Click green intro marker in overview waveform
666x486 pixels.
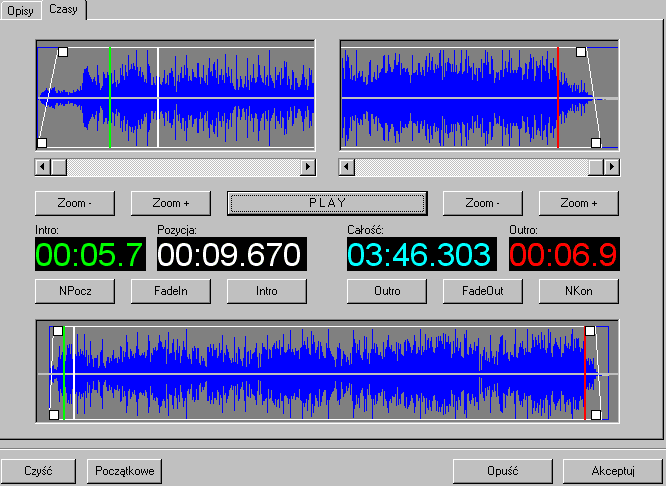click(x=64, y=374)
